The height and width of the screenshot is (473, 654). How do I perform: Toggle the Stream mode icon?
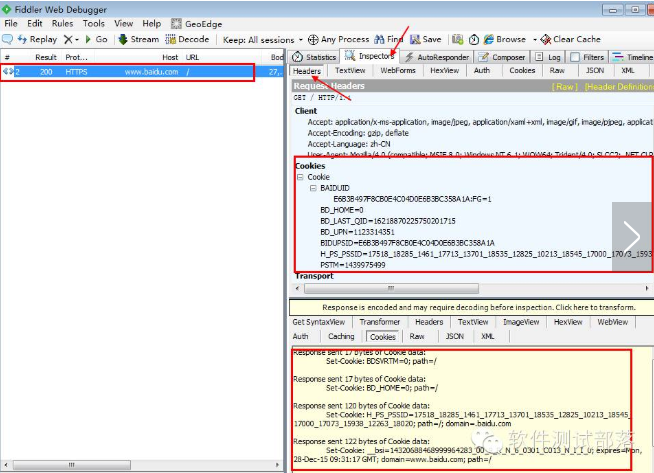pyautogui.click(x=124, y=39)
